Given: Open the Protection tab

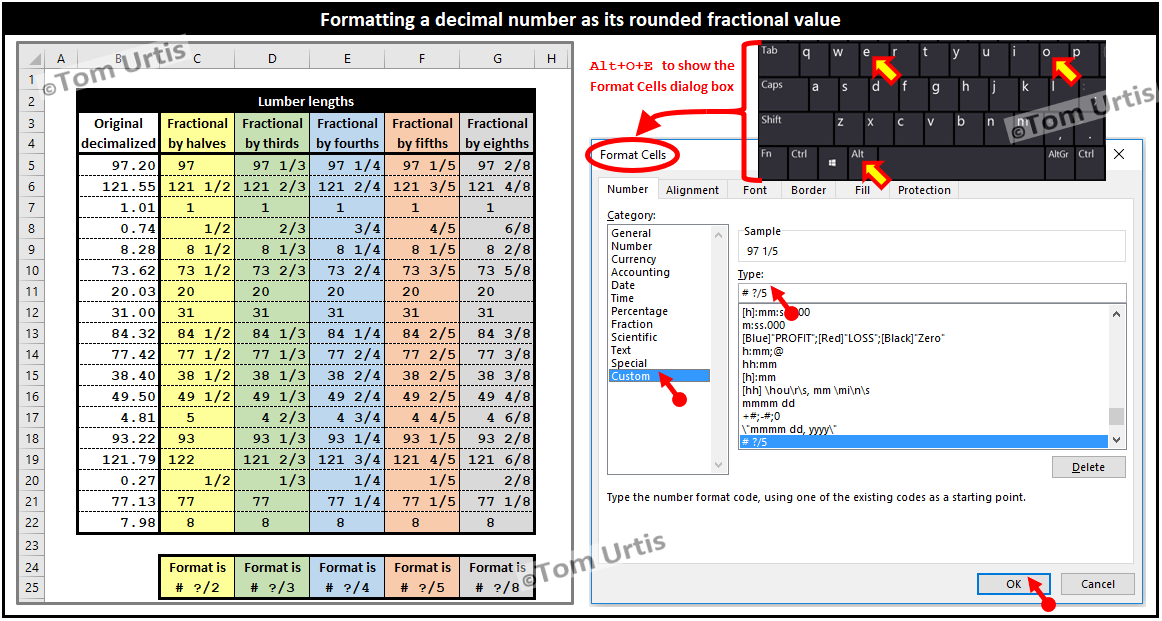Looking at the screenshot, I should point(923,190).
